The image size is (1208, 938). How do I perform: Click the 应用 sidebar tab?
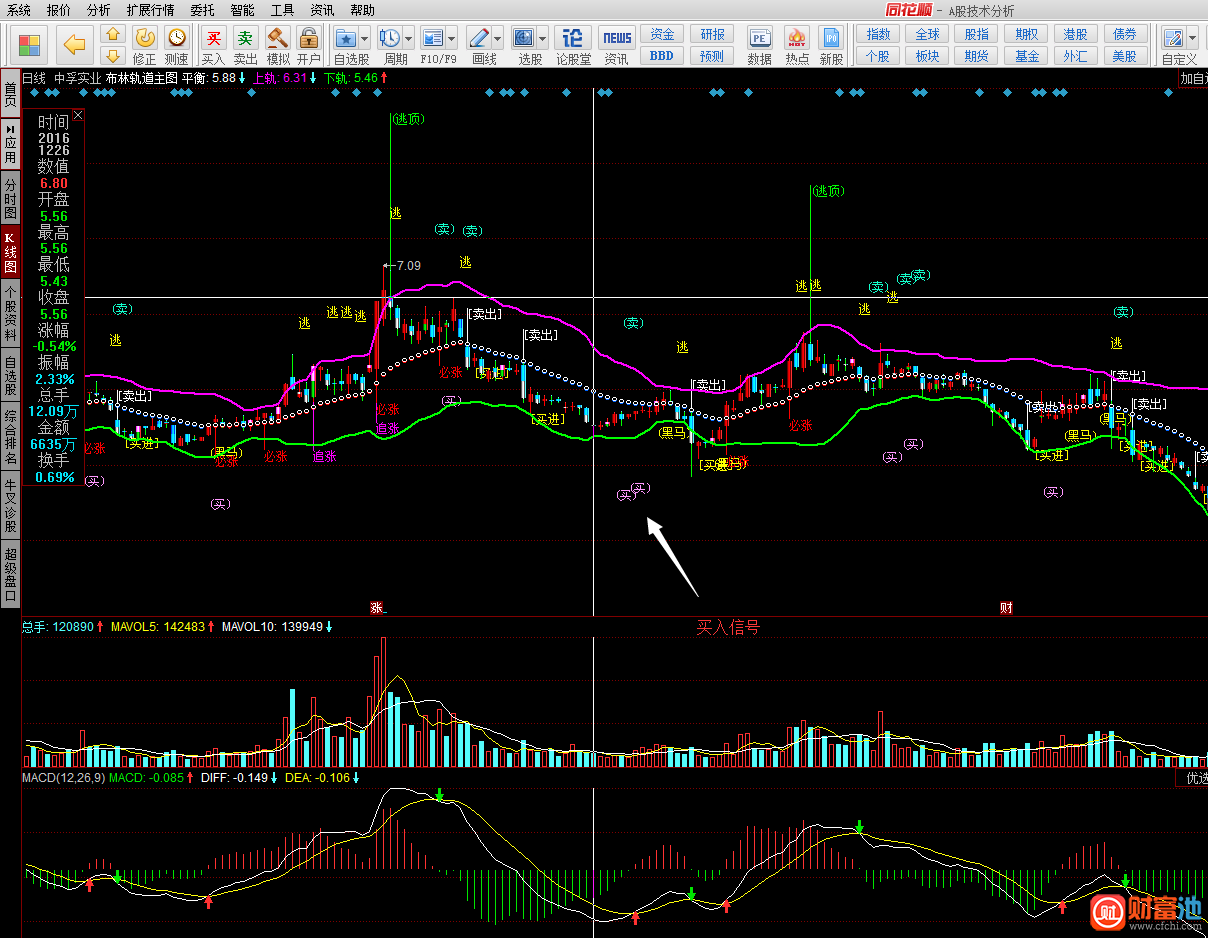tap(10, 146)
